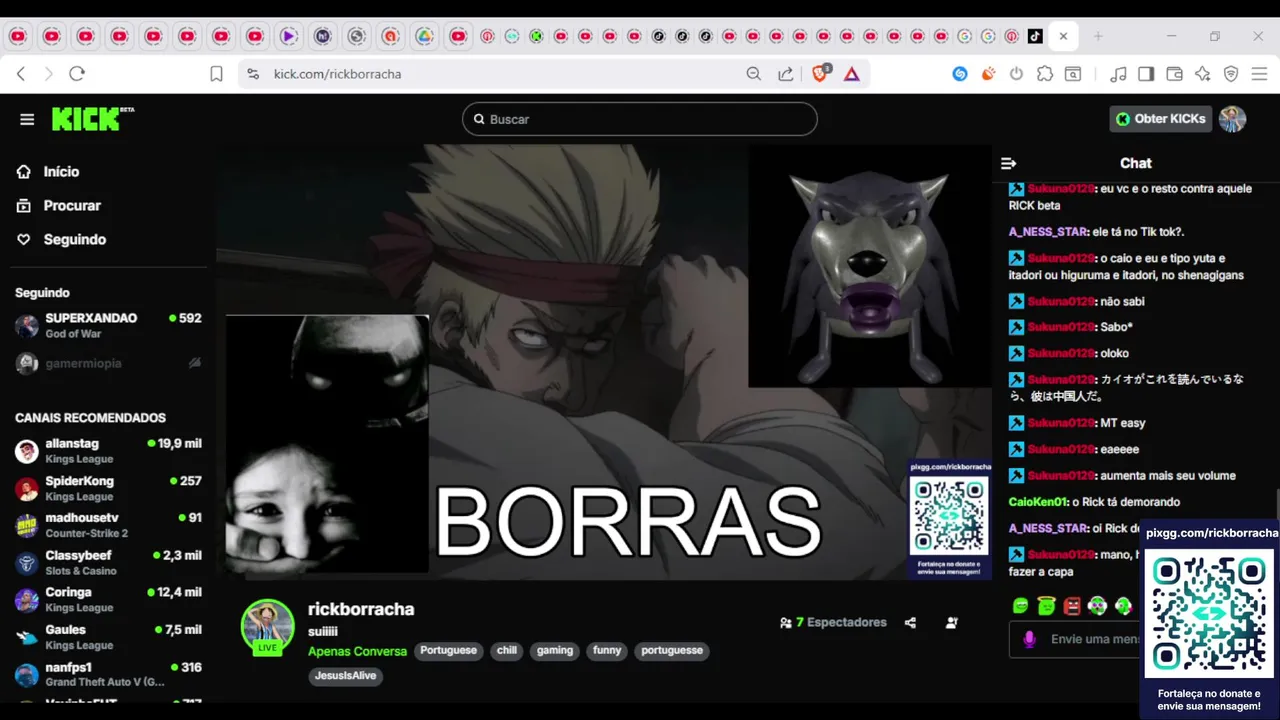Open SpiderKong recommended channel
The image size is (1280, 720).
coord(108,488)
